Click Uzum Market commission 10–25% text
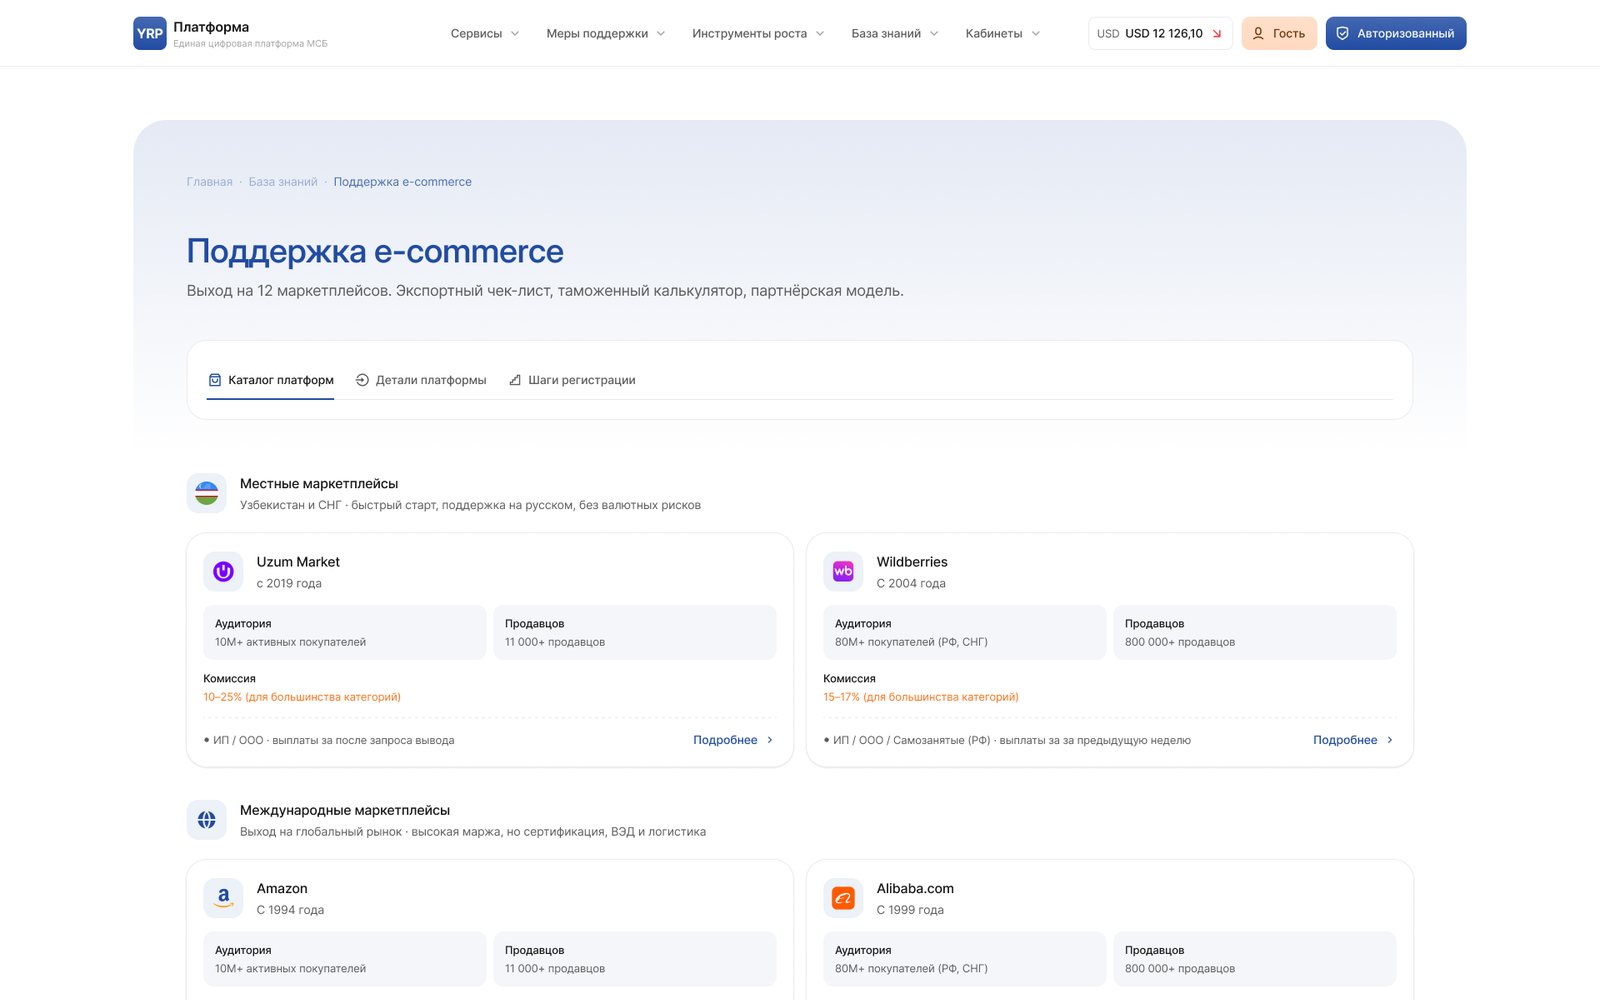Viewport: 1600px width, 1000px height. (x=302, y=697)
